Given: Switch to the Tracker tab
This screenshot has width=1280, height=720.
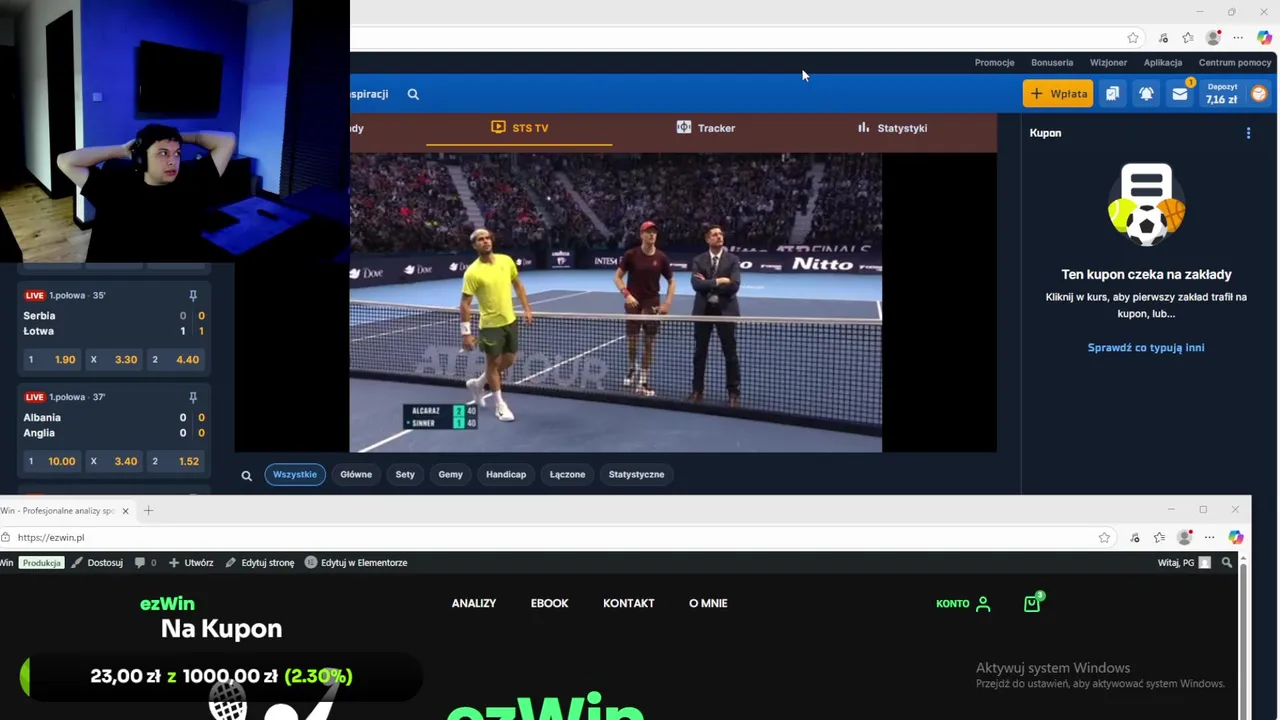Looking at the screenshot, I should point(706,128).
